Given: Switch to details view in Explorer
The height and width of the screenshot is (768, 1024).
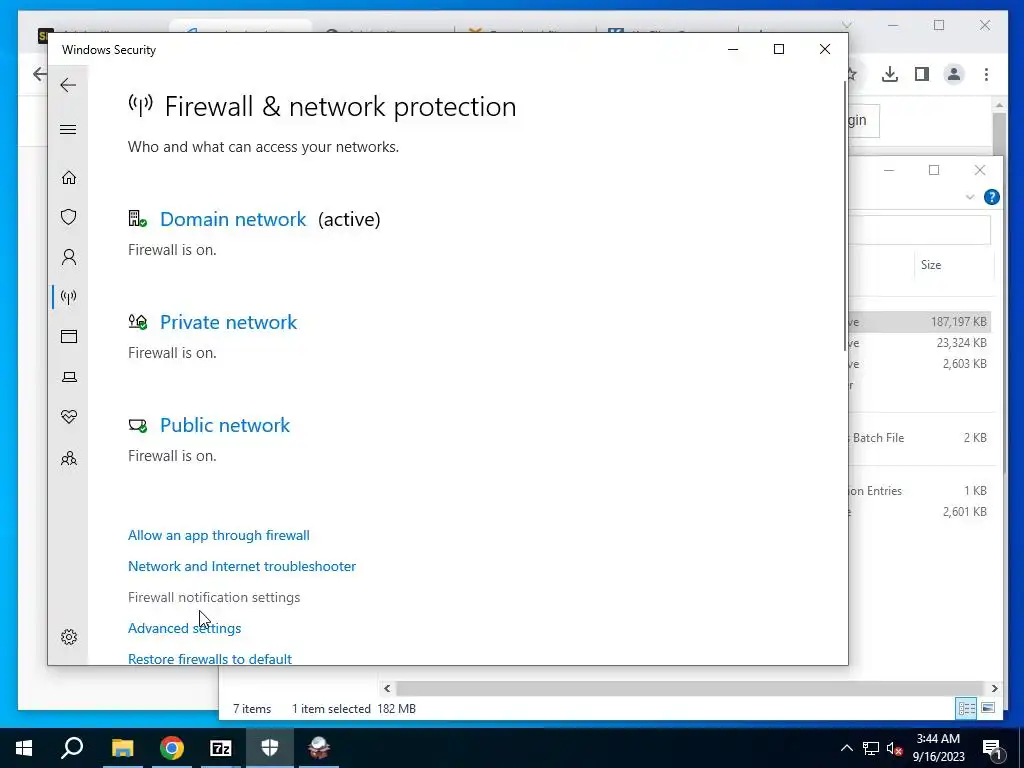Looking at the screenshot, I should (966, 708).
